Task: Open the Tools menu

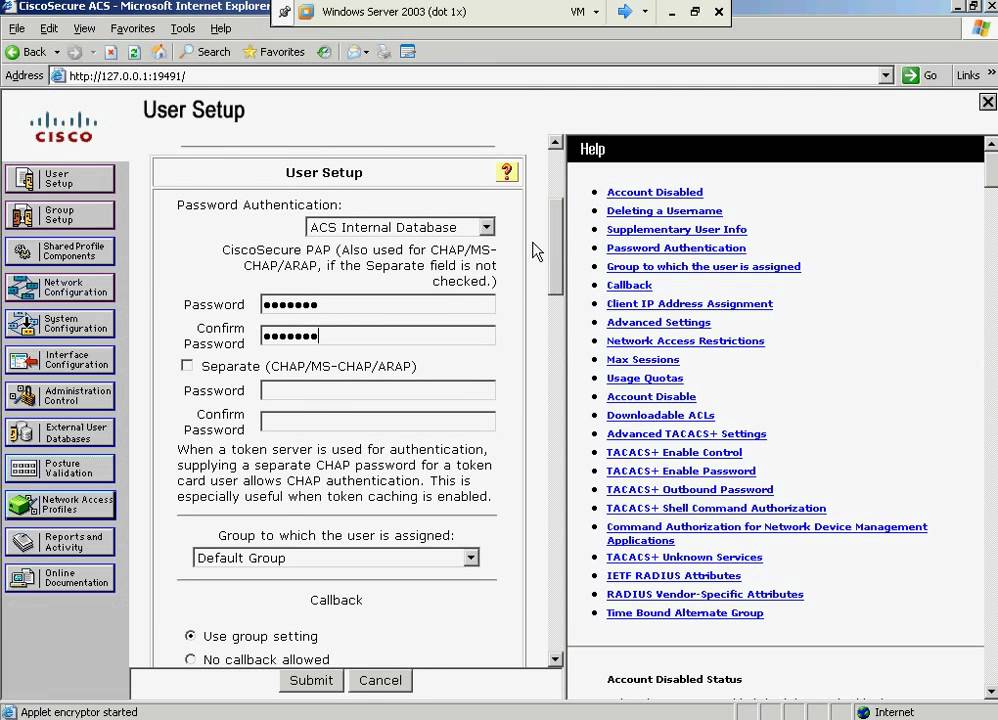Action: point(183,29)
